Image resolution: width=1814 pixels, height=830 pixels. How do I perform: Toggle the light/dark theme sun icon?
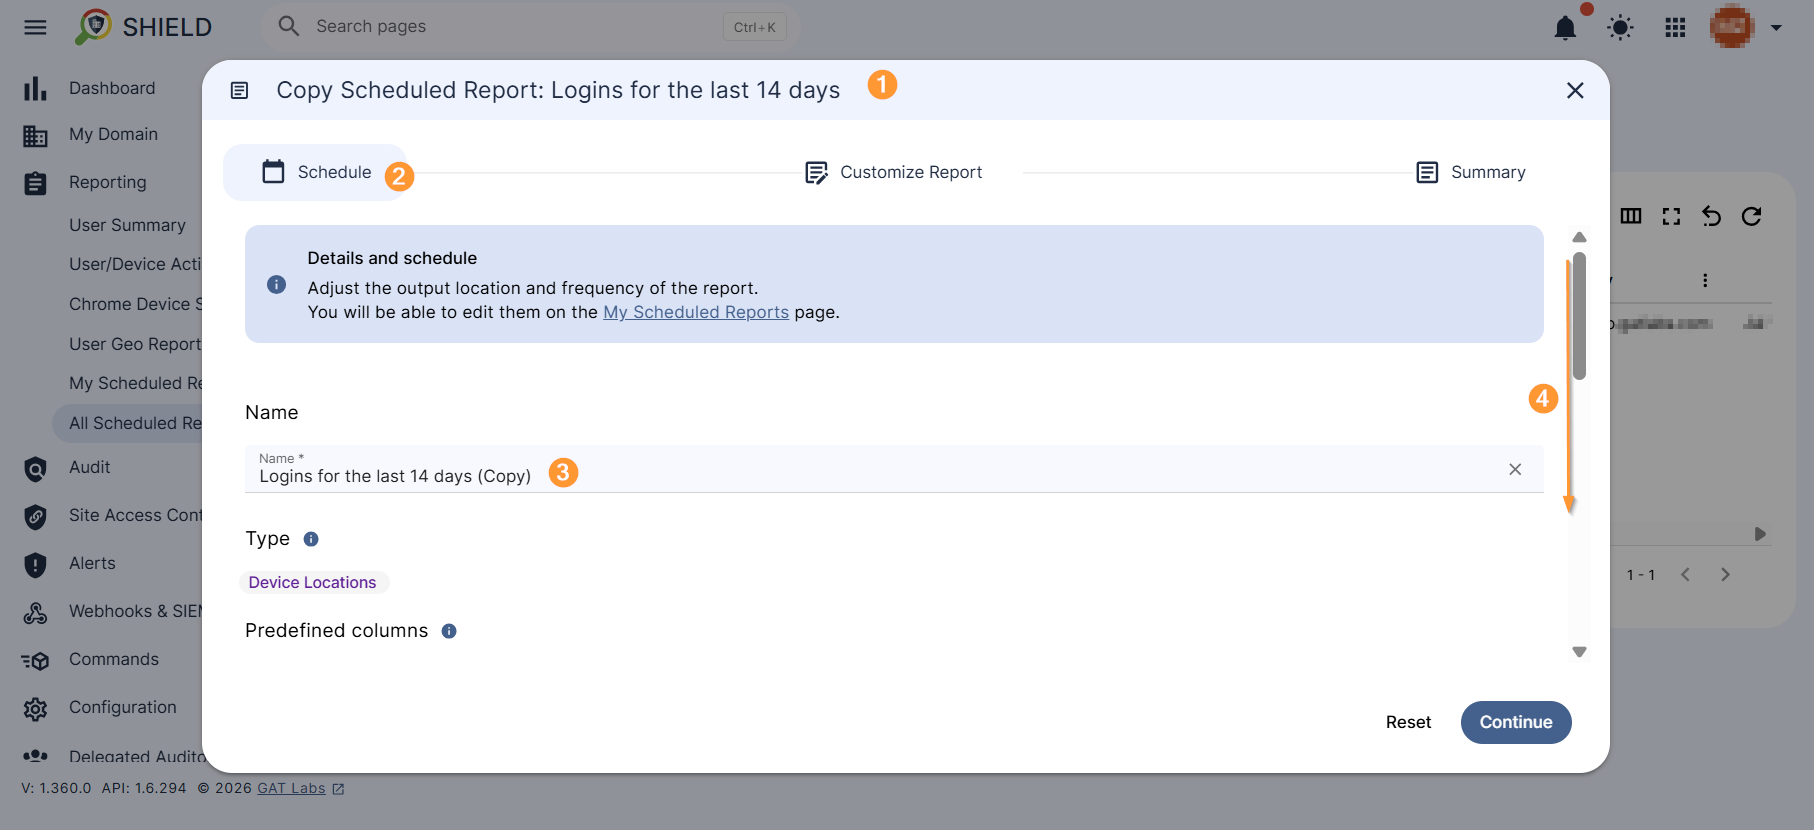coord(1620,27)
